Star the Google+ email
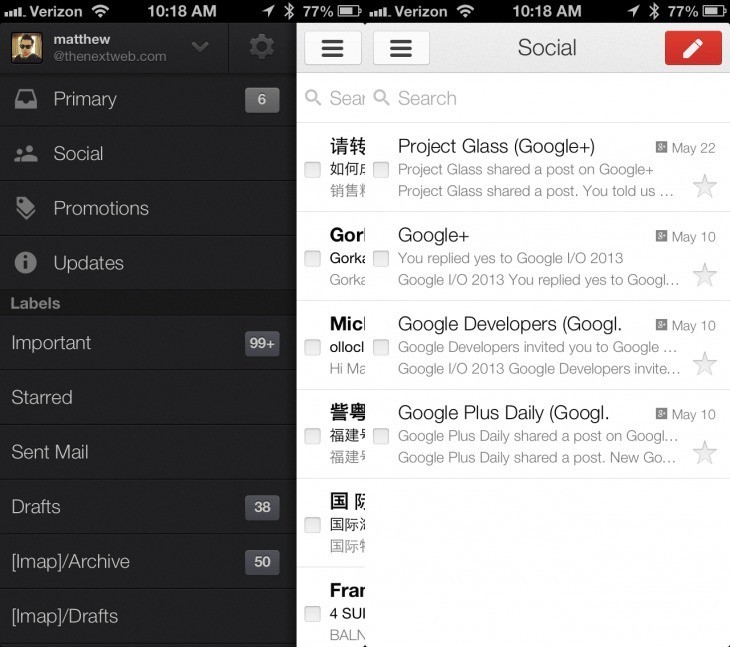The image size is (730, 647). pos(705,275)
